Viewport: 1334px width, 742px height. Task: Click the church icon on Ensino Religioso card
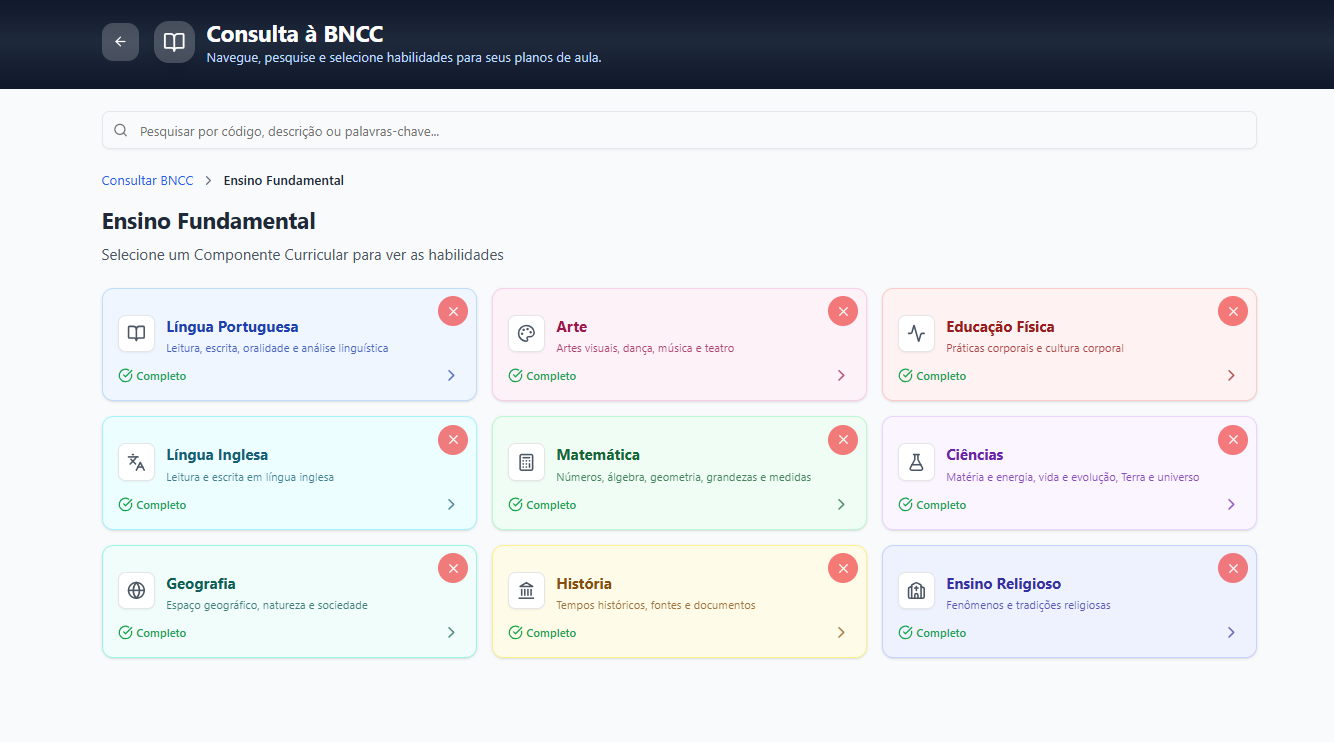tap(916, 590)
